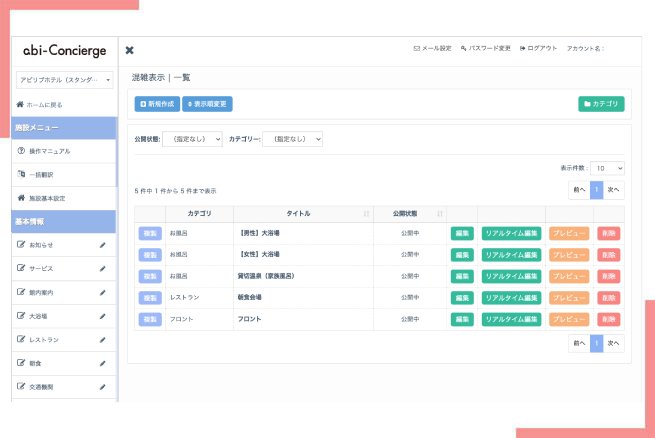Click 編集 for 朝食会場
Screen dimensions: 655x438
[x=462, y=298]
